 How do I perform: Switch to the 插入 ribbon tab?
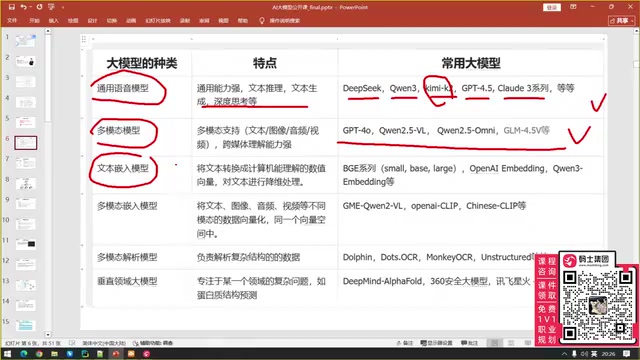pyautogui.click(x=53, y=20)
